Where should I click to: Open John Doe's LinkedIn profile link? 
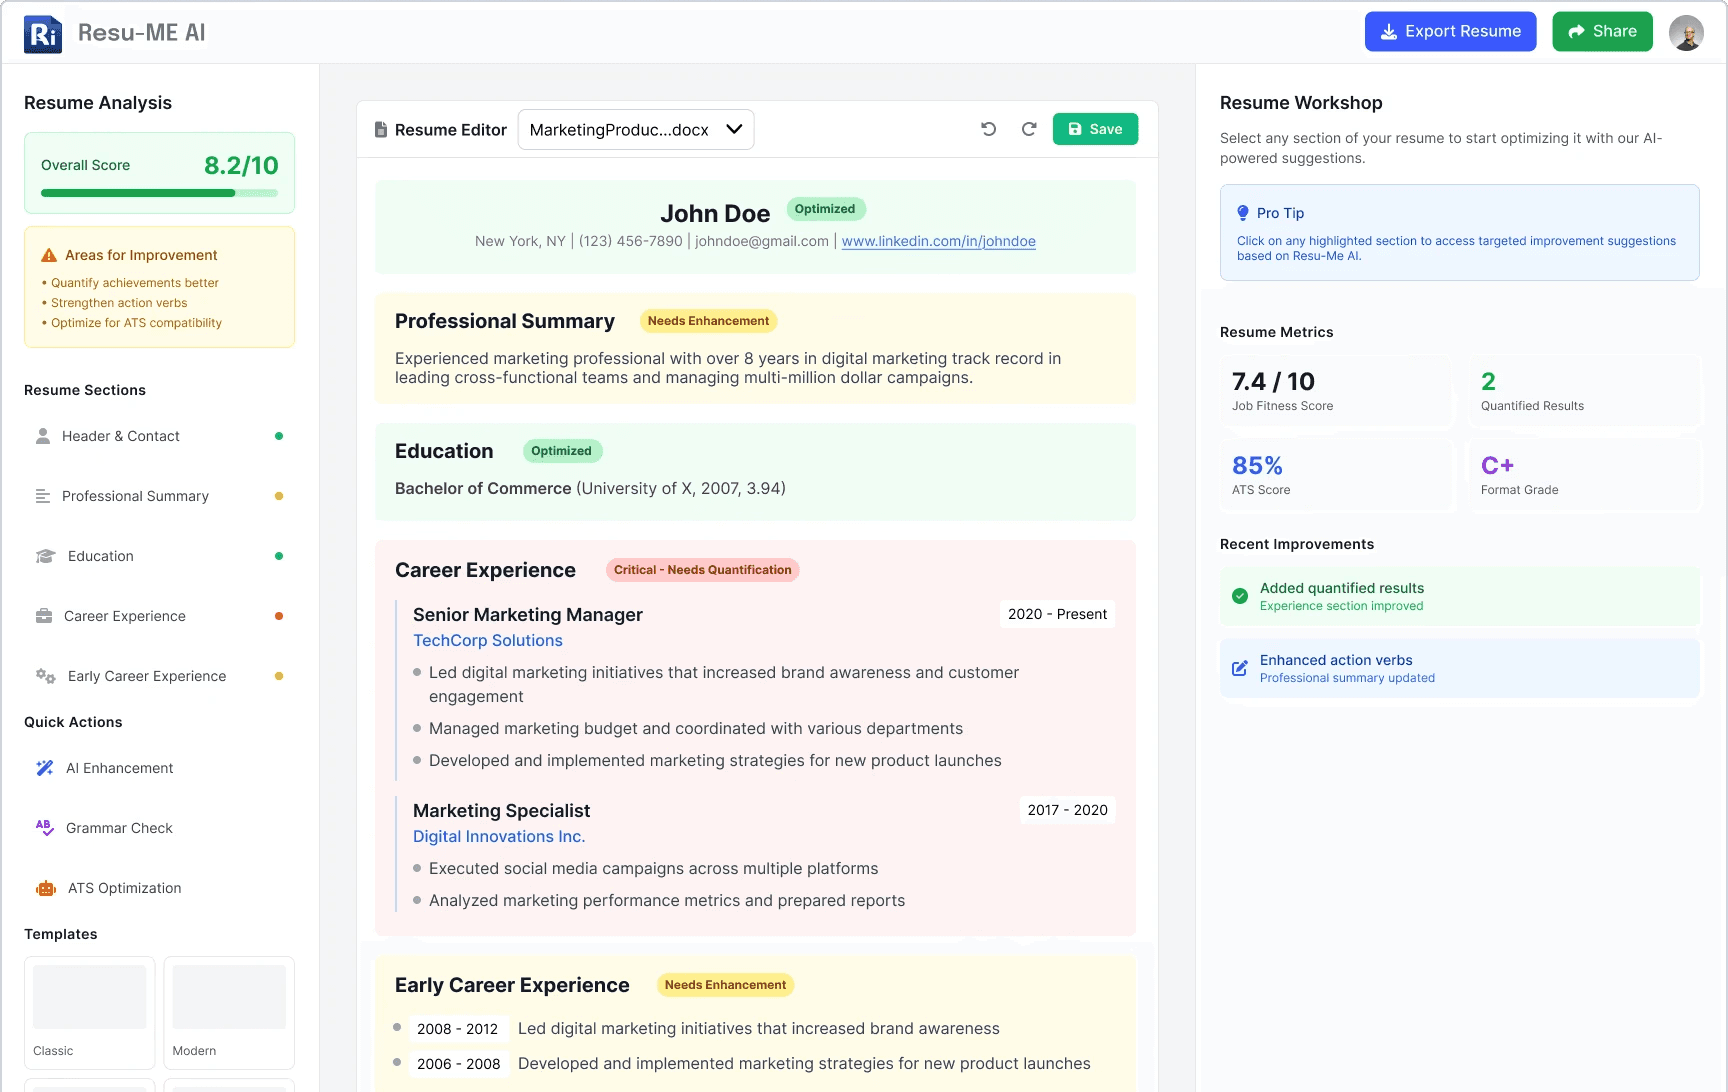pyautogui.click(x=938, y=241)
